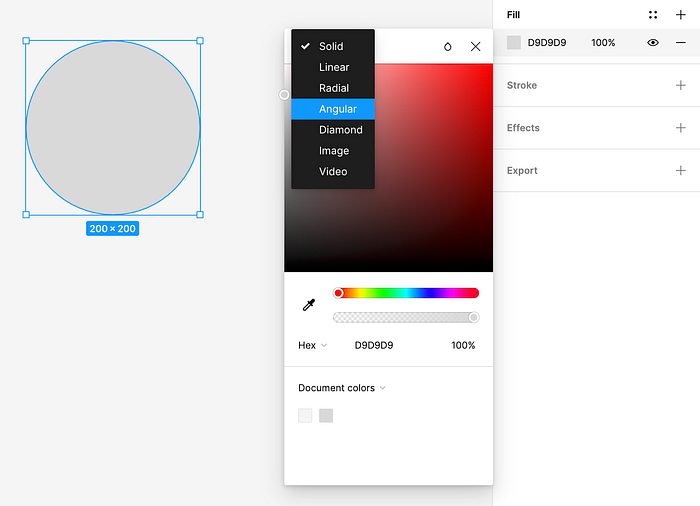Image resolution: width=700 pixels, height=506 pixels.
Task: Open blend mode droplet icon
Action: 447,46
